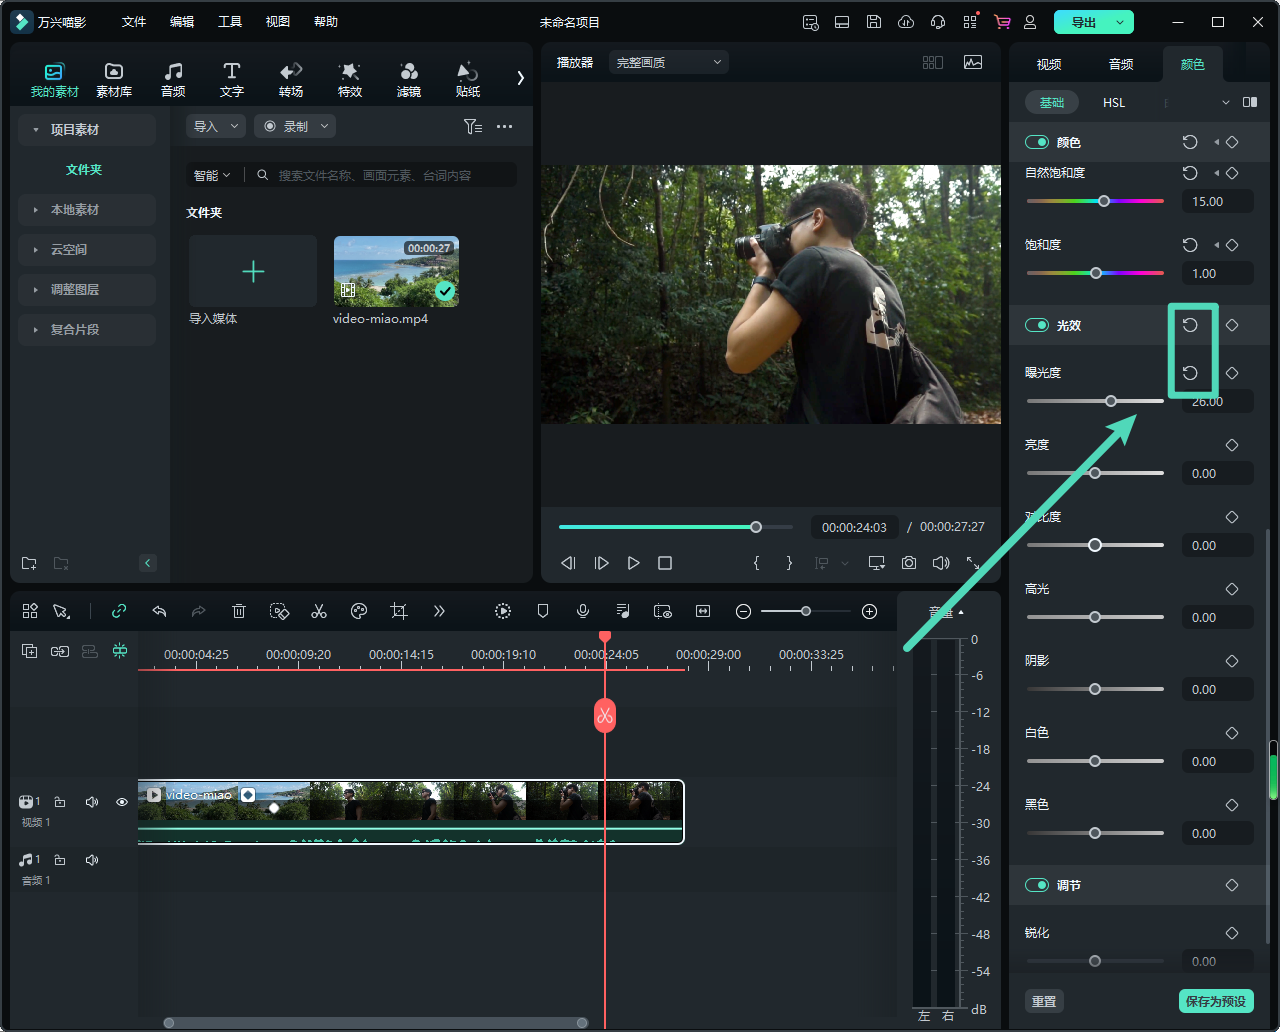Click the play button in player
1280x1032 pixels.
pos(633,563)
